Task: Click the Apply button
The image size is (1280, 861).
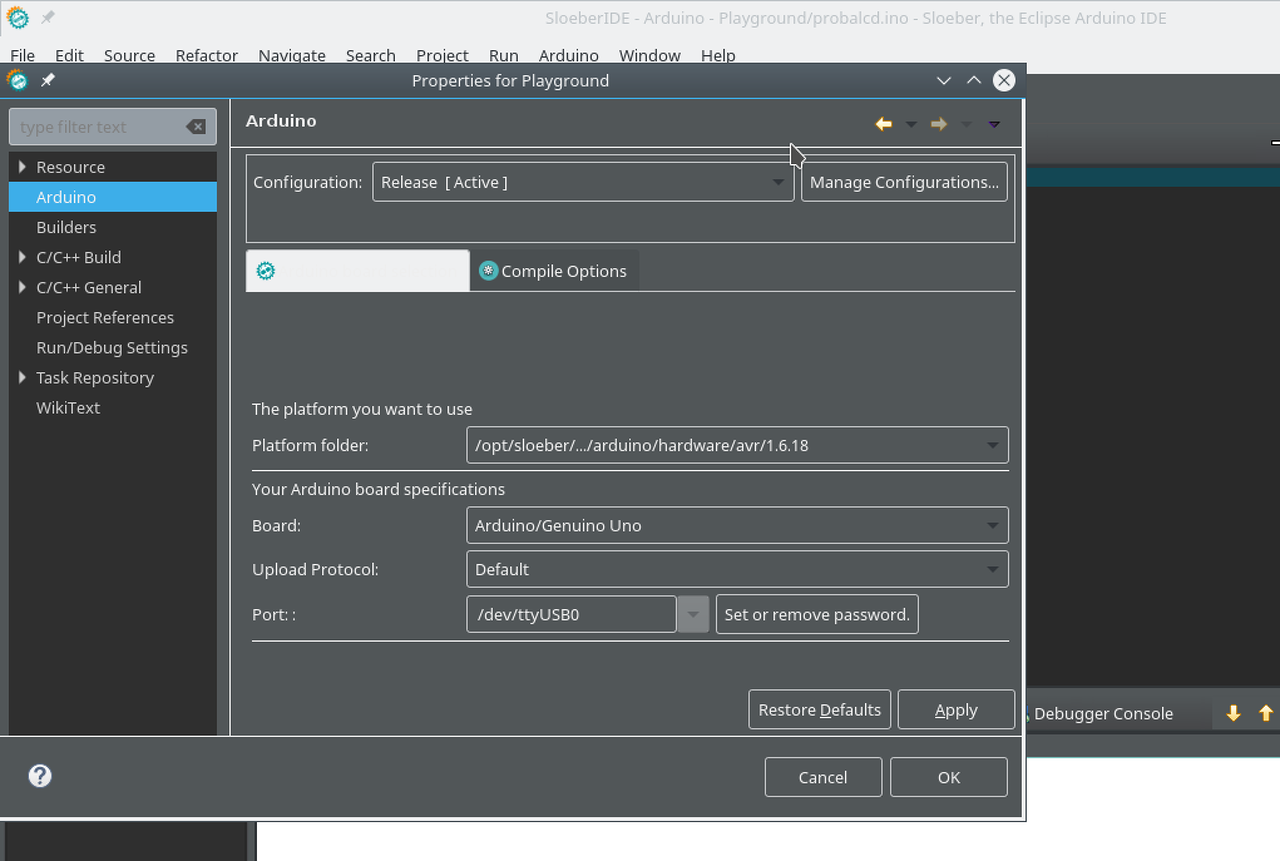Action: pos(956,710)
